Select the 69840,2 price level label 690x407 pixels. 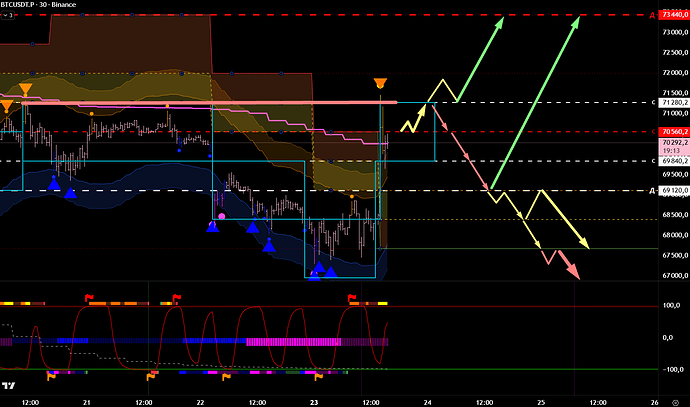pyautogui.click(x=669, y=160)
